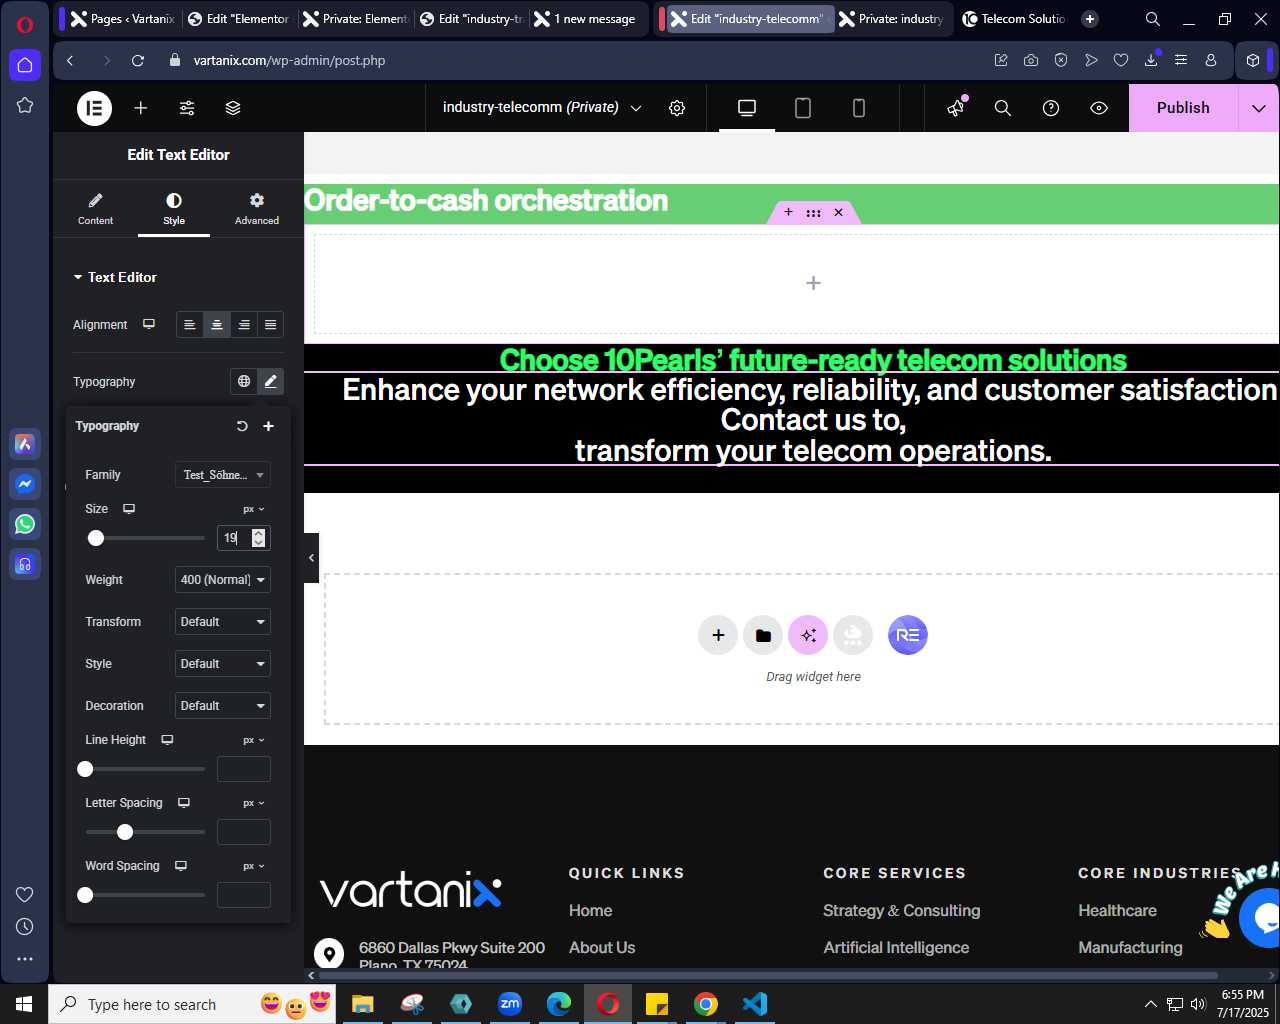Viewport: 1280px width, 1024px height.
Task: Change Letter Spacing unit dropdown
Action: (x=254, y=803)
